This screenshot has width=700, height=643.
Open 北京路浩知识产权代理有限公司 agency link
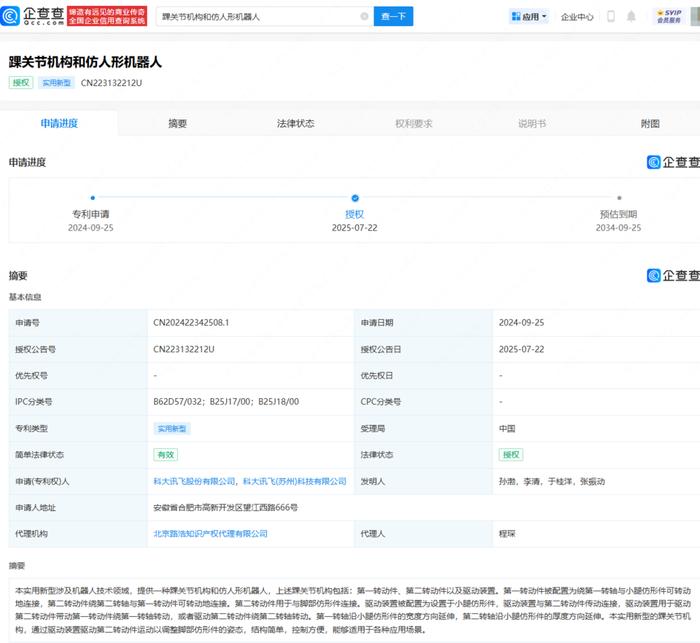[x=210, y=534]
